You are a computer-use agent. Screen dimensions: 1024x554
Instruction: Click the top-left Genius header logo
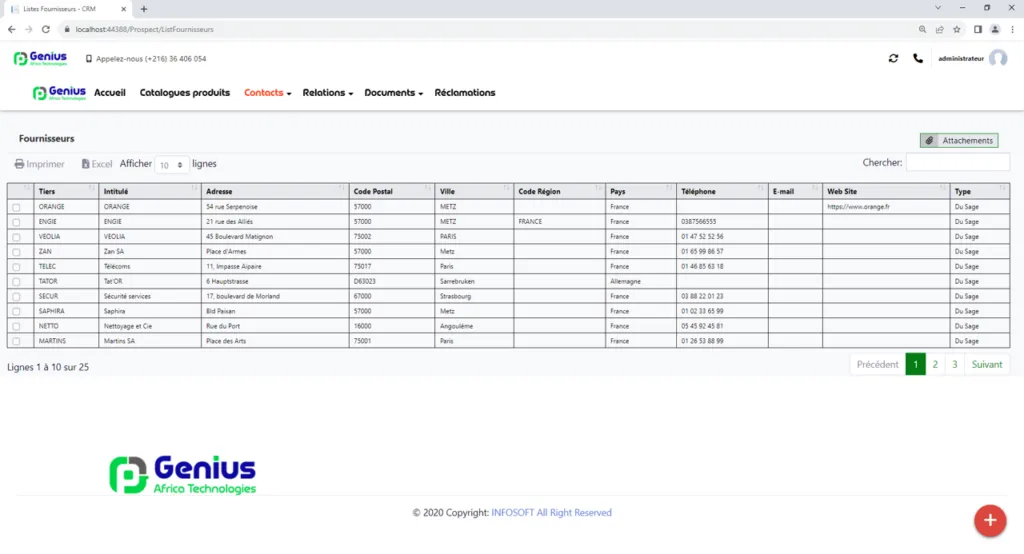coord(40,58)
